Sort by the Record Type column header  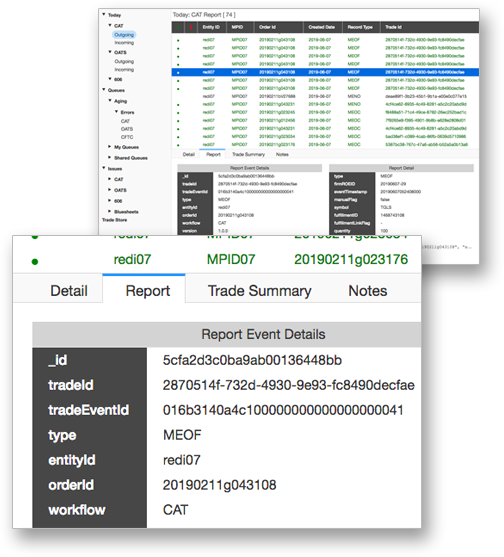pos(360,27)
